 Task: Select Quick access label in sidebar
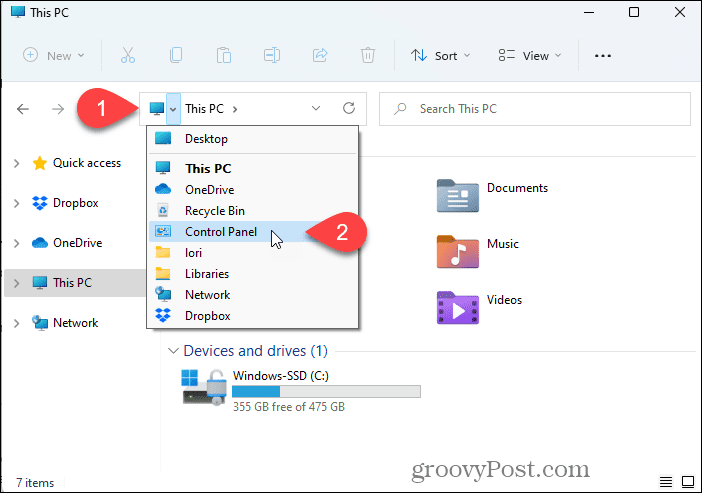pos(87,163)
